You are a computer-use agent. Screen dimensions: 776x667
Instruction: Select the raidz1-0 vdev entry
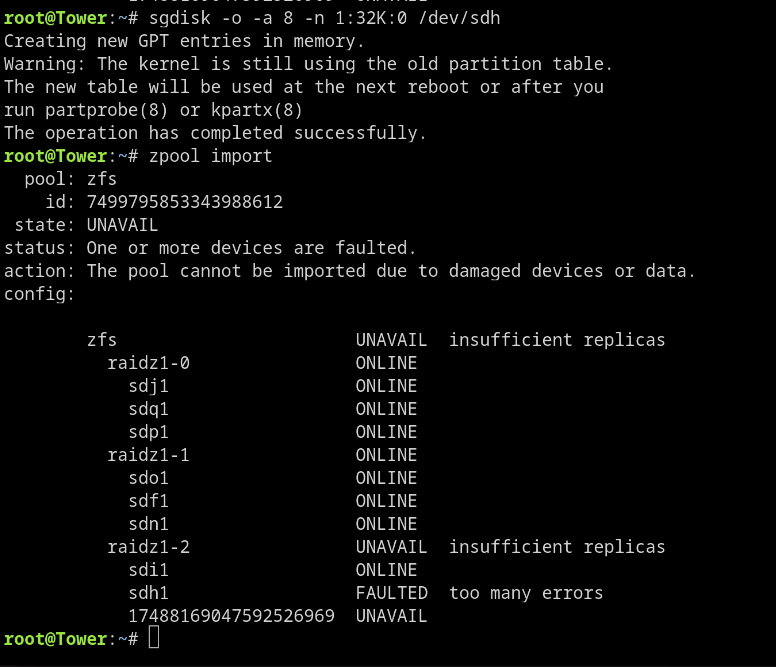click(148, 363)
